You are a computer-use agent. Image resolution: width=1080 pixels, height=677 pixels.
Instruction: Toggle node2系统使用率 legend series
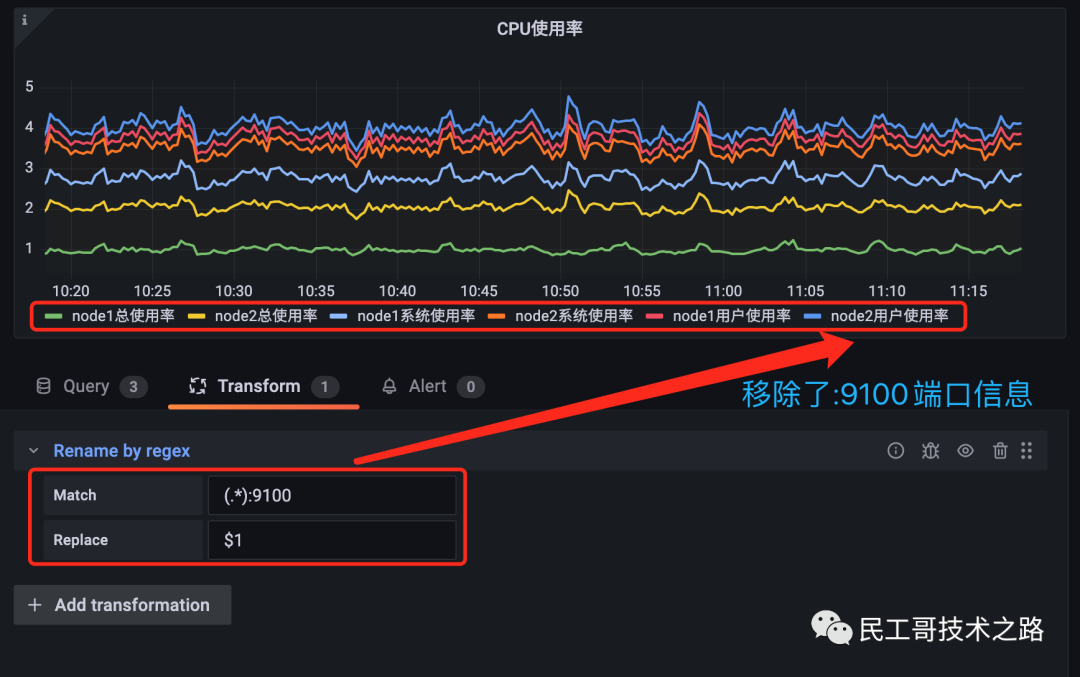coord(574,316)
